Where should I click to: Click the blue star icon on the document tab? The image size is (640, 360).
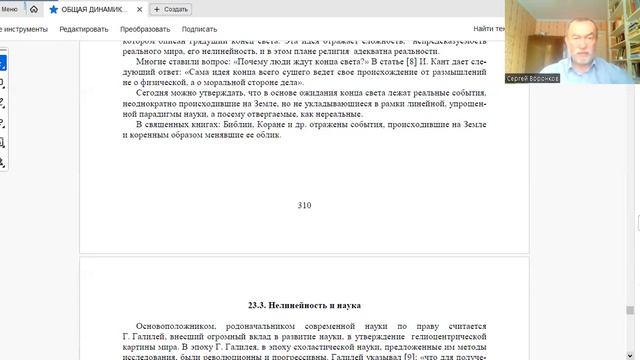tap(53, 9)
